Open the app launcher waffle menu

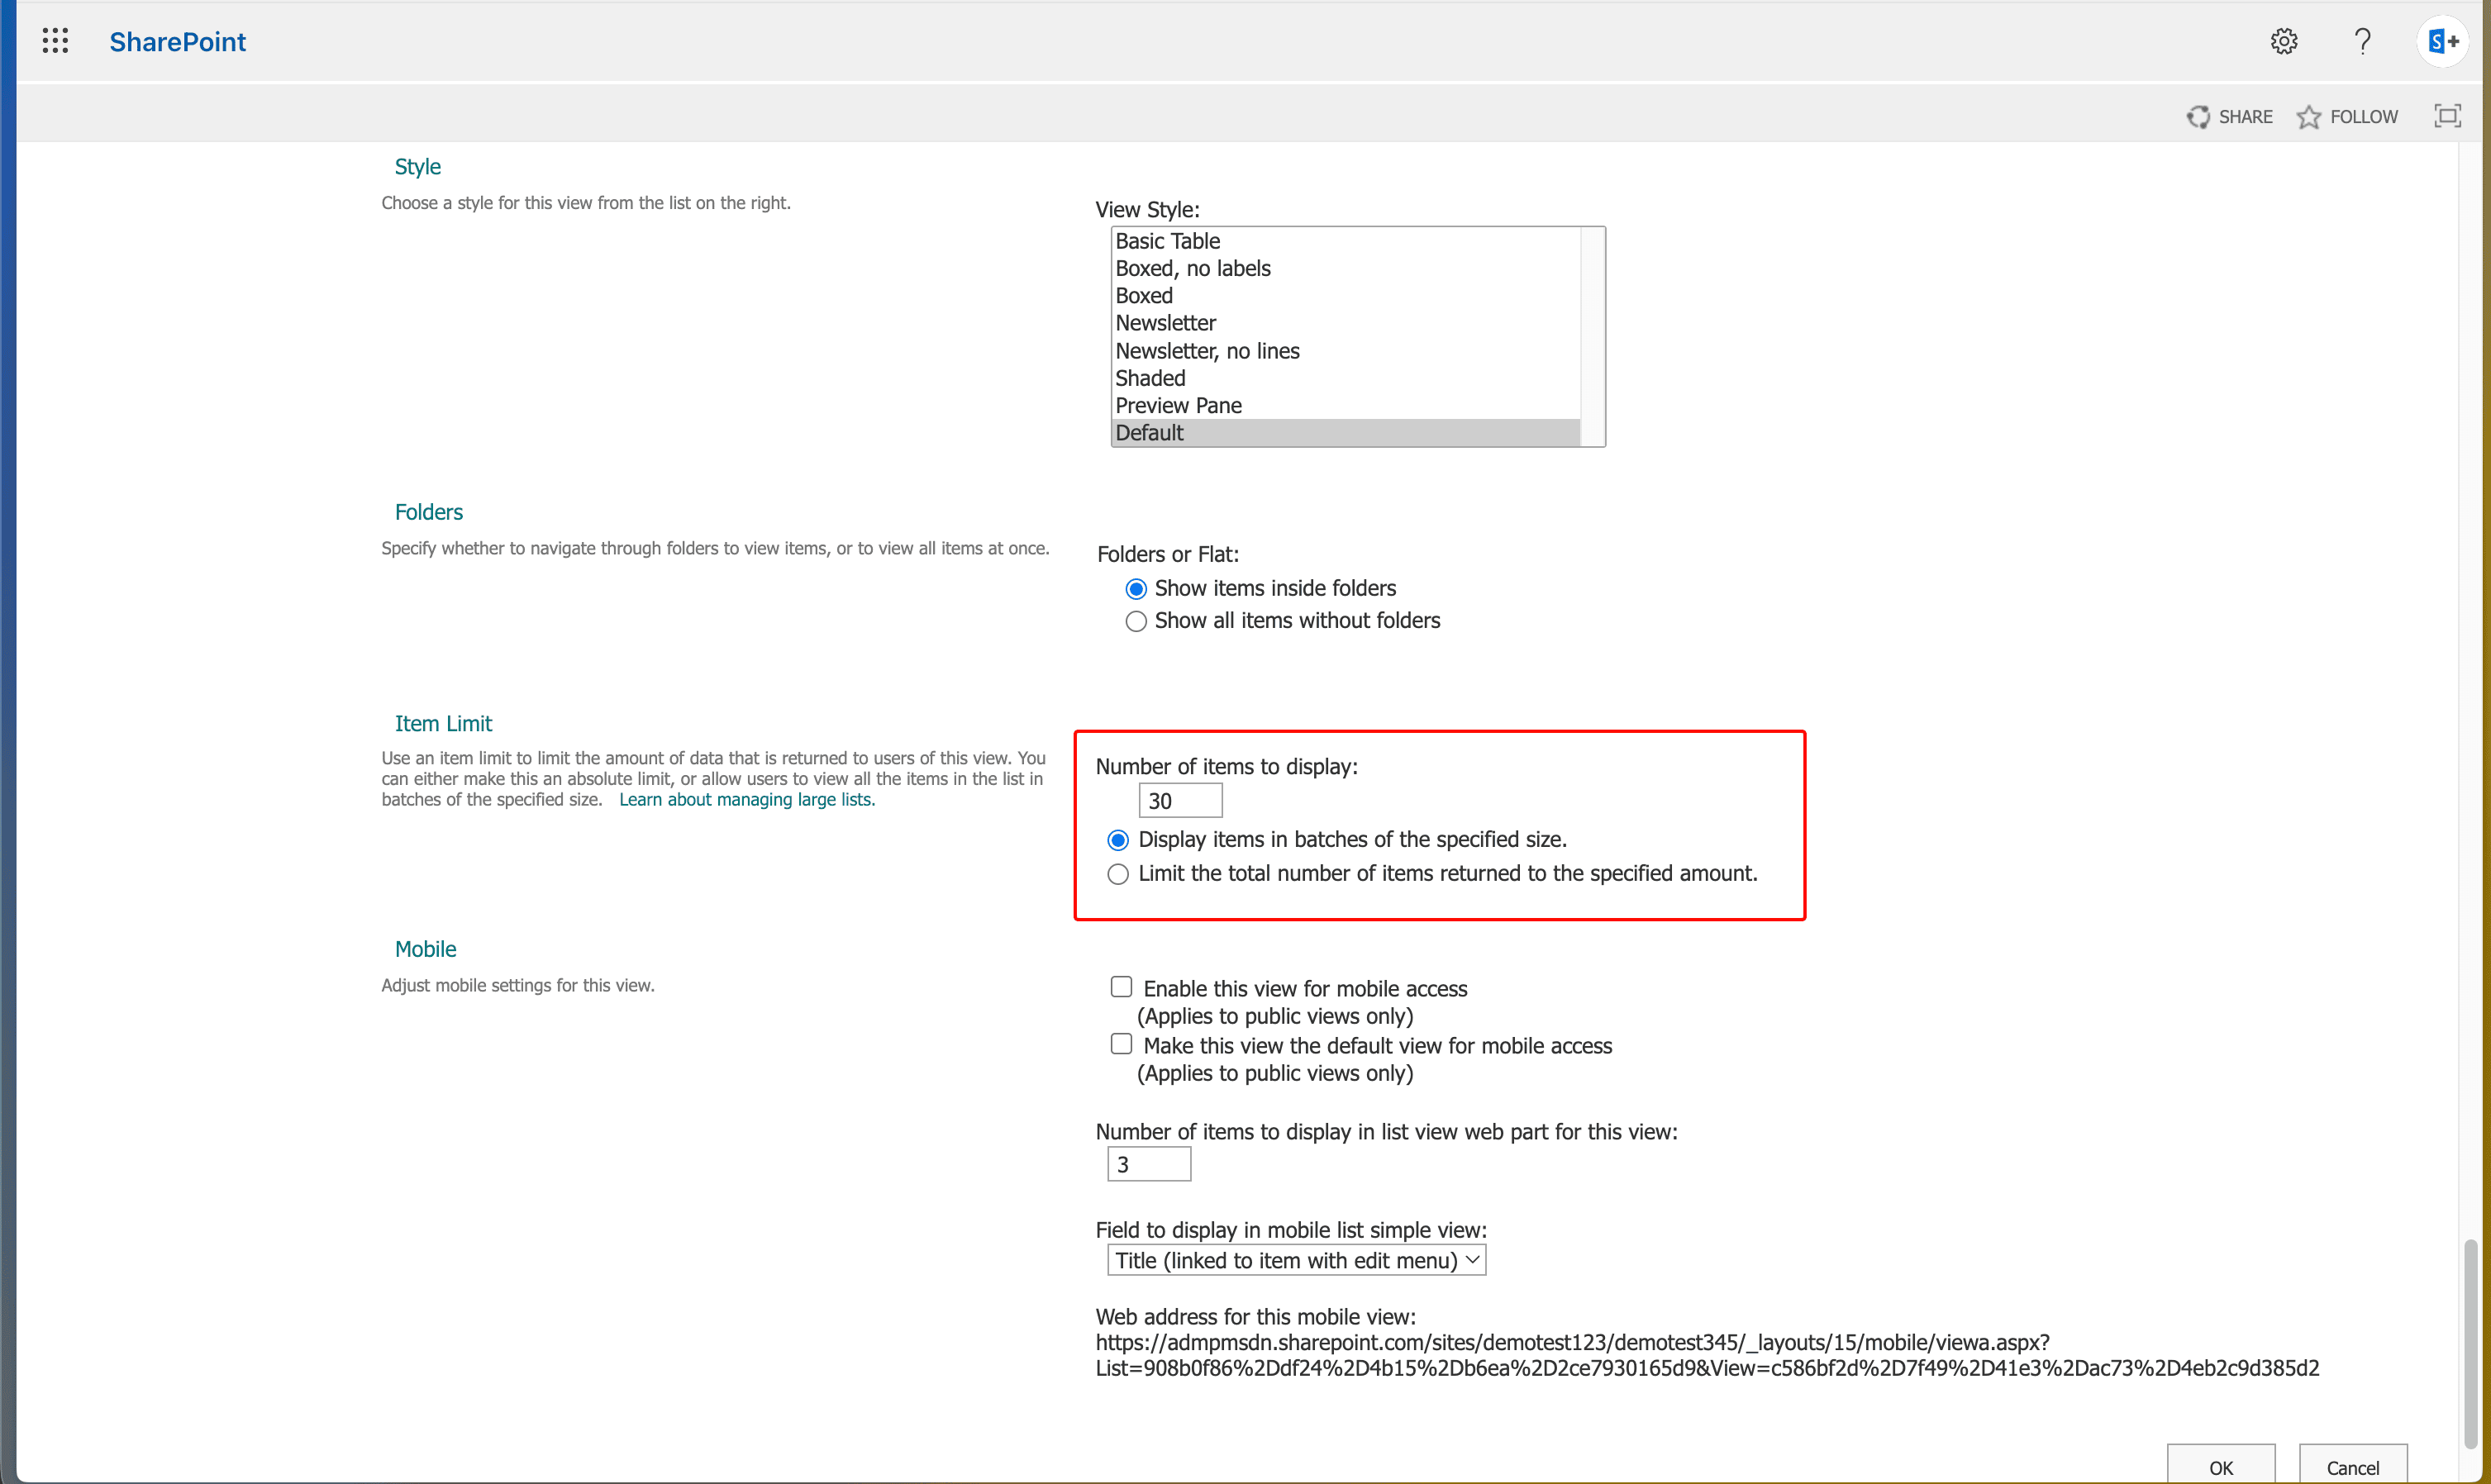(55, 41)
